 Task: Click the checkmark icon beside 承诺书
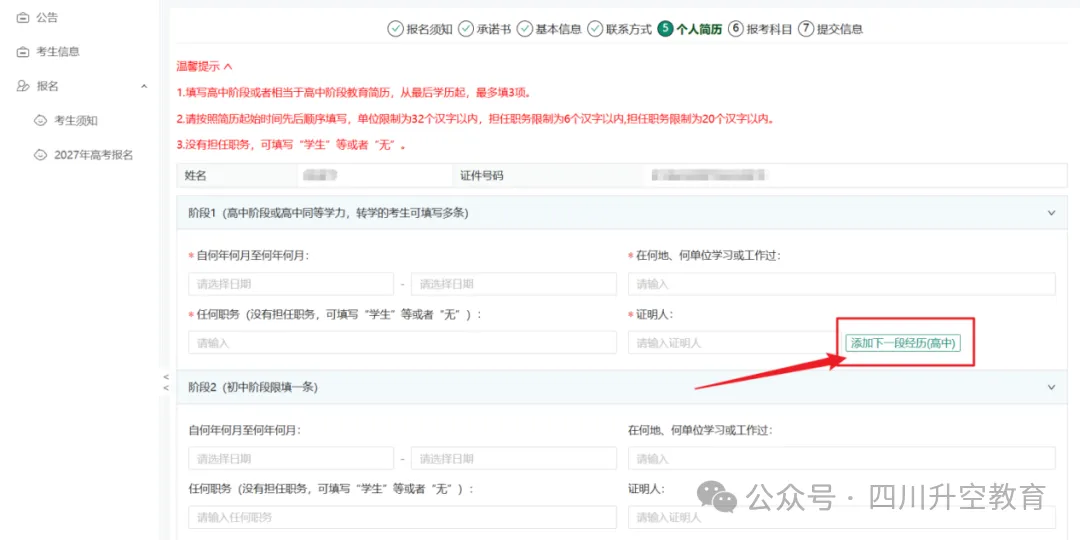tap(466, 29)
